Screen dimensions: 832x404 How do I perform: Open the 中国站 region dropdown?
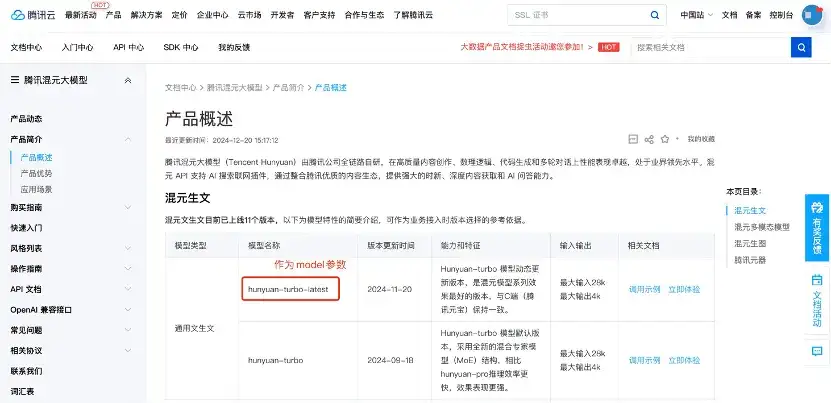pyautogui.click(x=697, y=15)
